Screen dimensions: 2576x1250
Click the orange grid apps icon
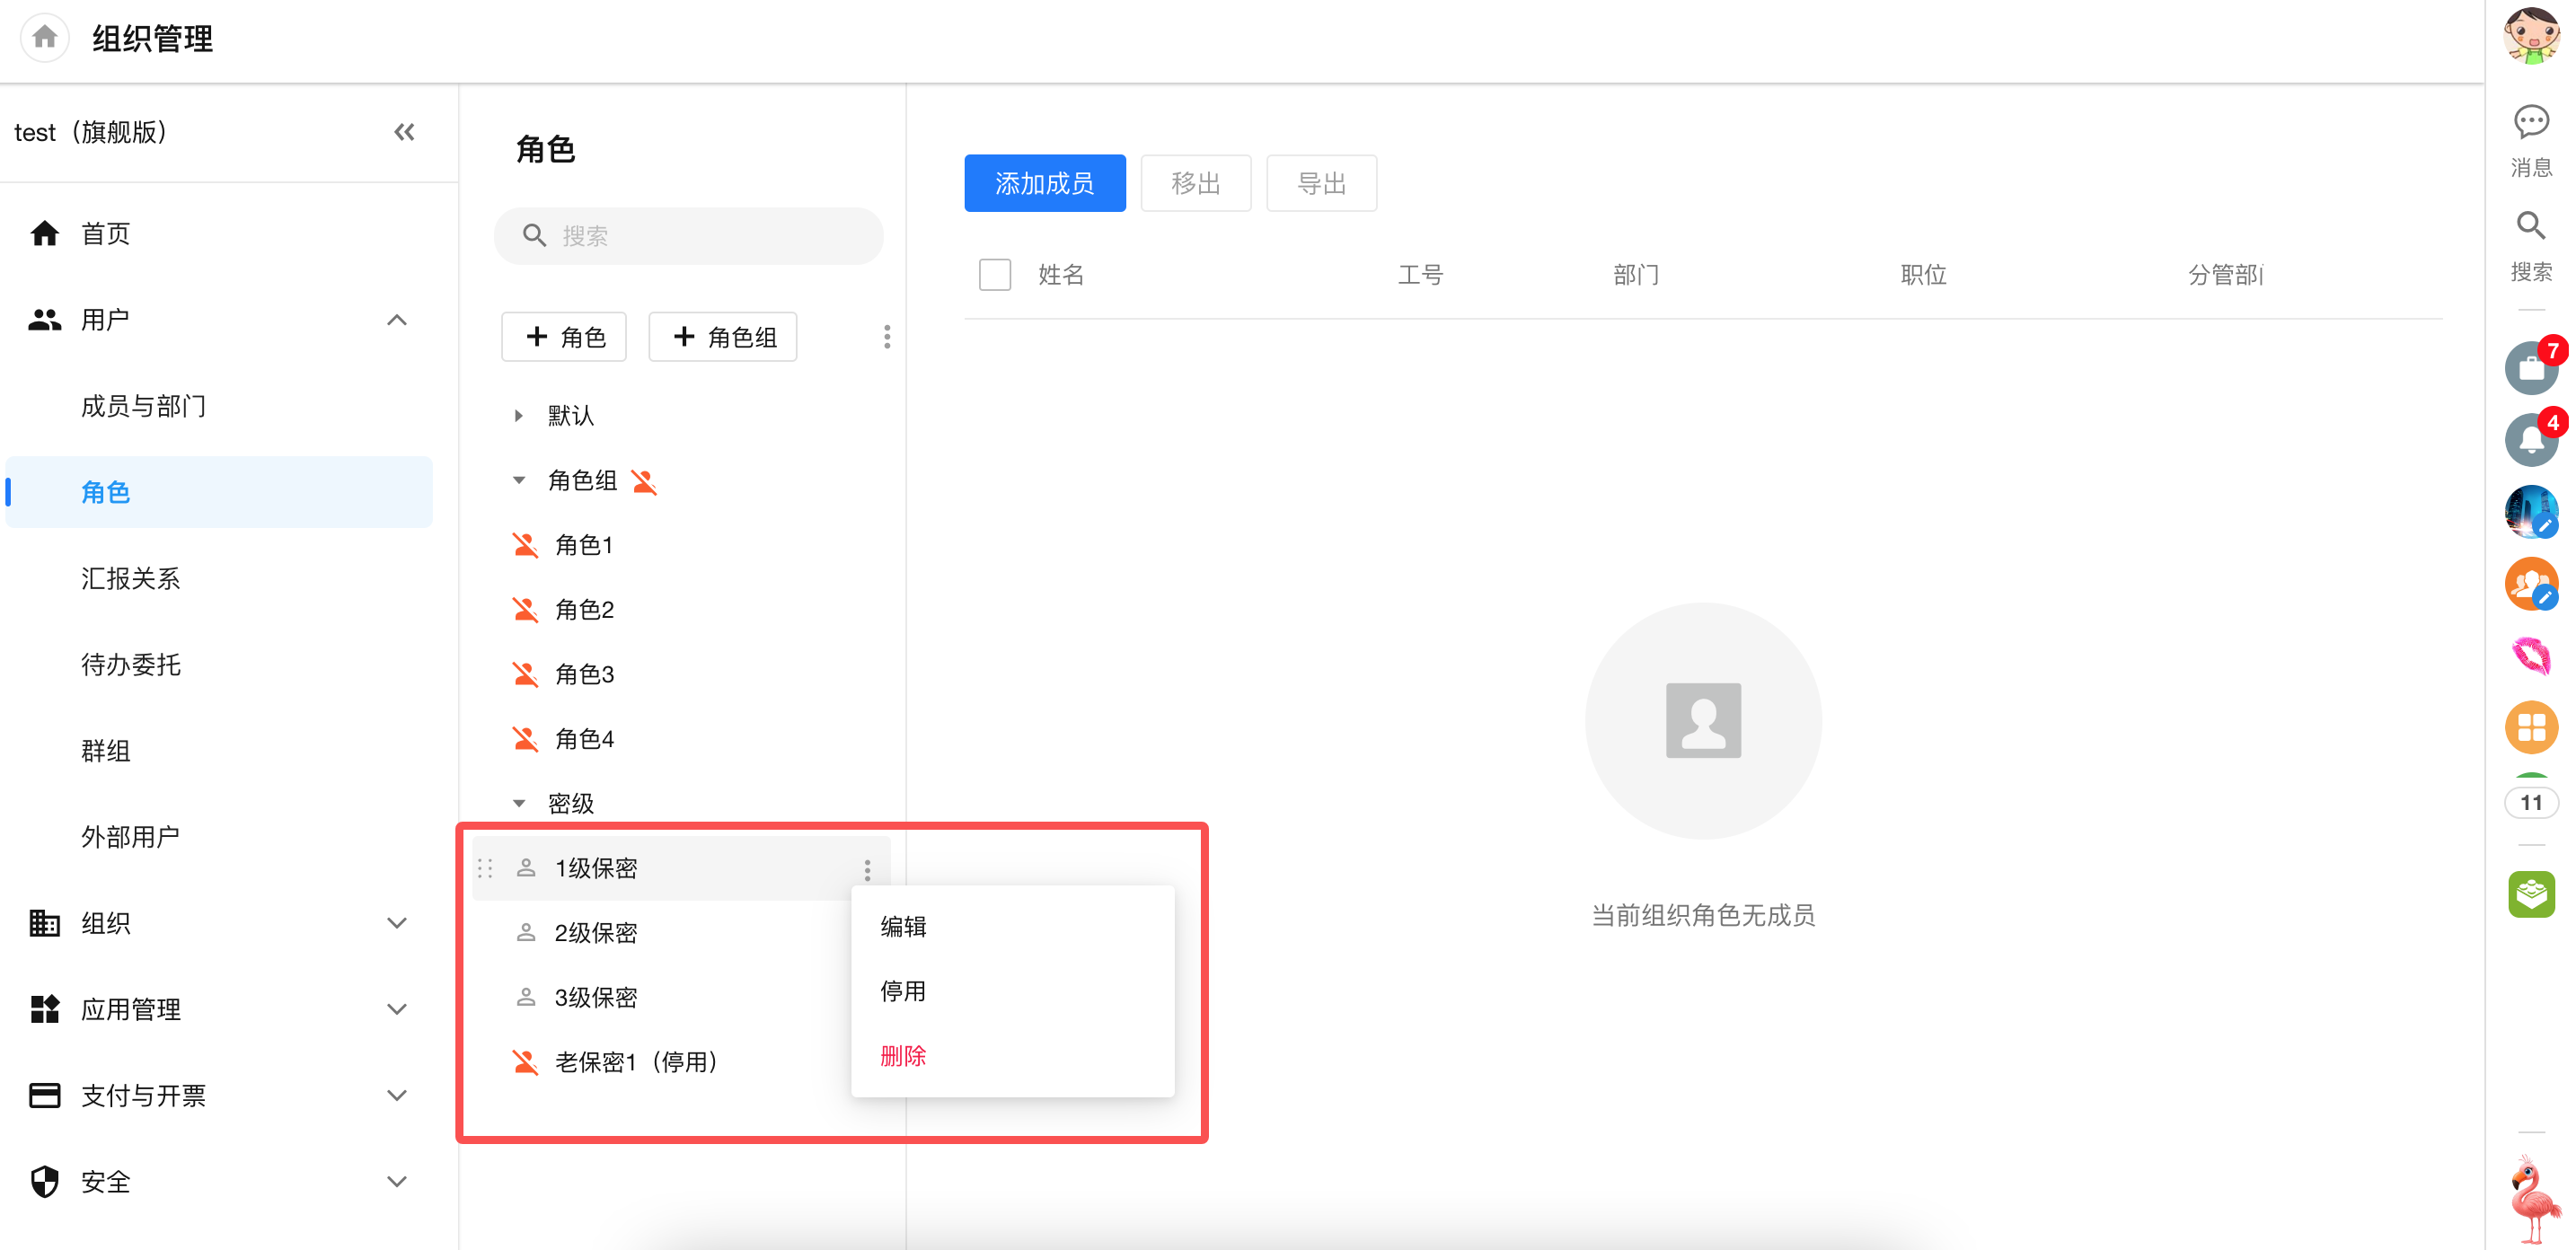(2530, 727)
